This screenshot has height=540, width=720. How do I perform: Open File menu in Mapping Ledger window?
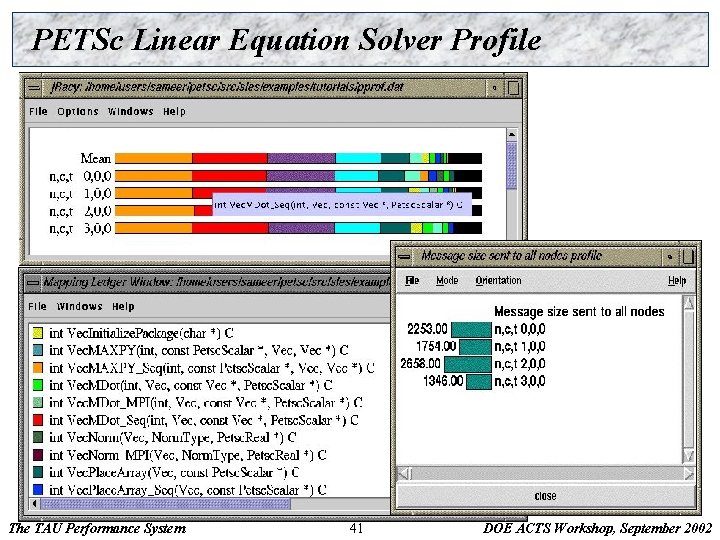click(x=37, y=306)
